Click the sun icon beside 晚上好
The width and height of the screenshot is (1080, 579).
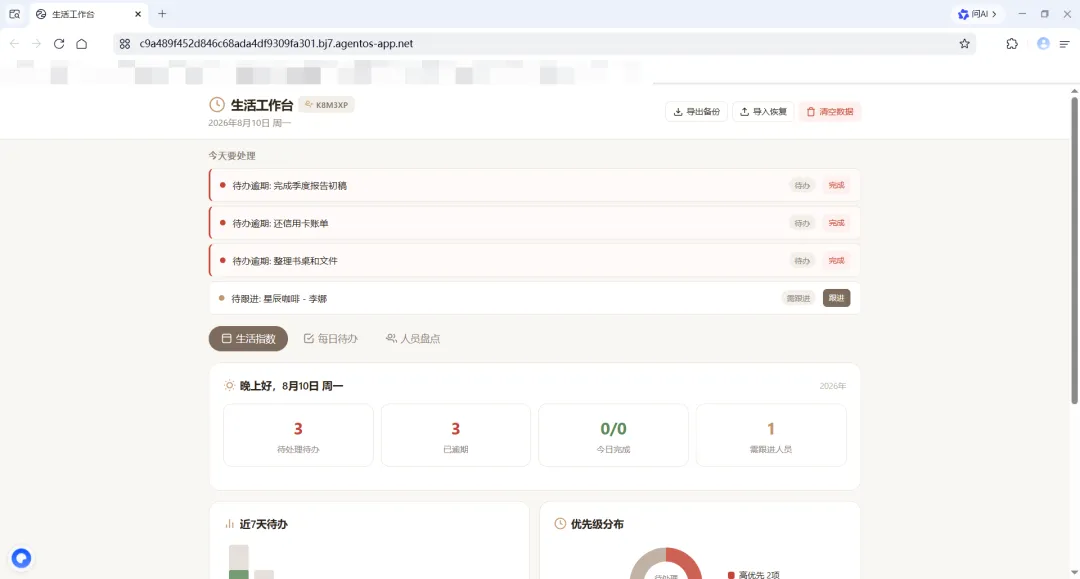pyautogui.click(x=229, y=386)
